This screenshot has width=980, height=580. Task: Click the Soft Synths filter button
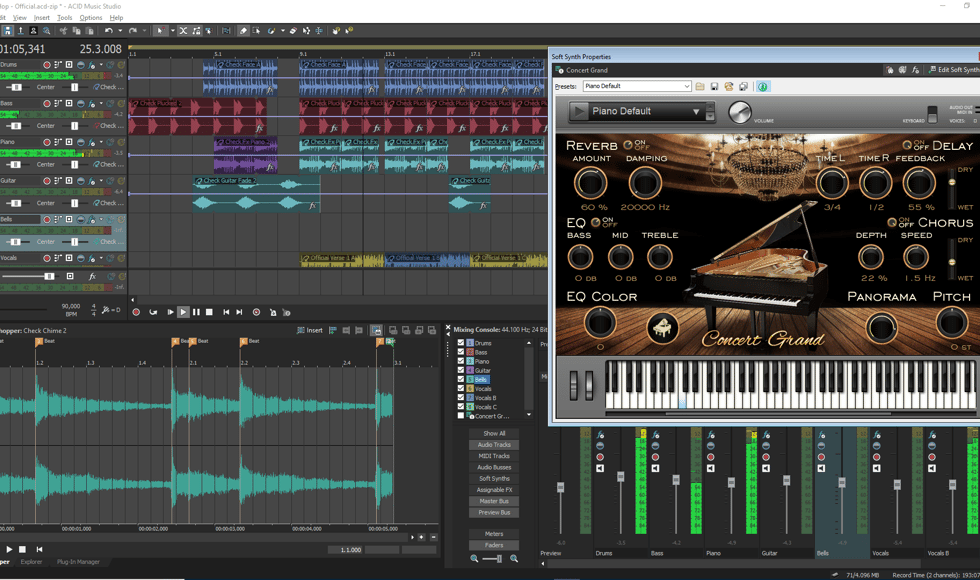pos(494,478)
